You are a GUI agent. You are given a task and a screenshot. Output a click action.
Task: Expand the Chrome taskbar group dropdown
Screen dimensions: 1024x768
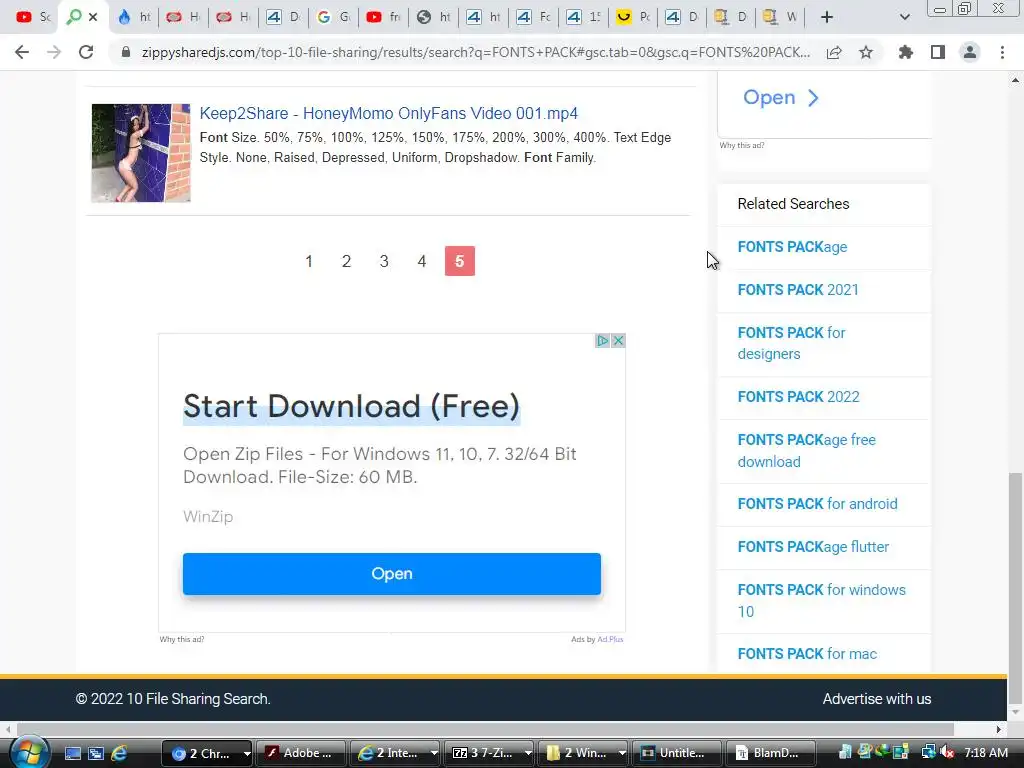click(x=246, y=754)
